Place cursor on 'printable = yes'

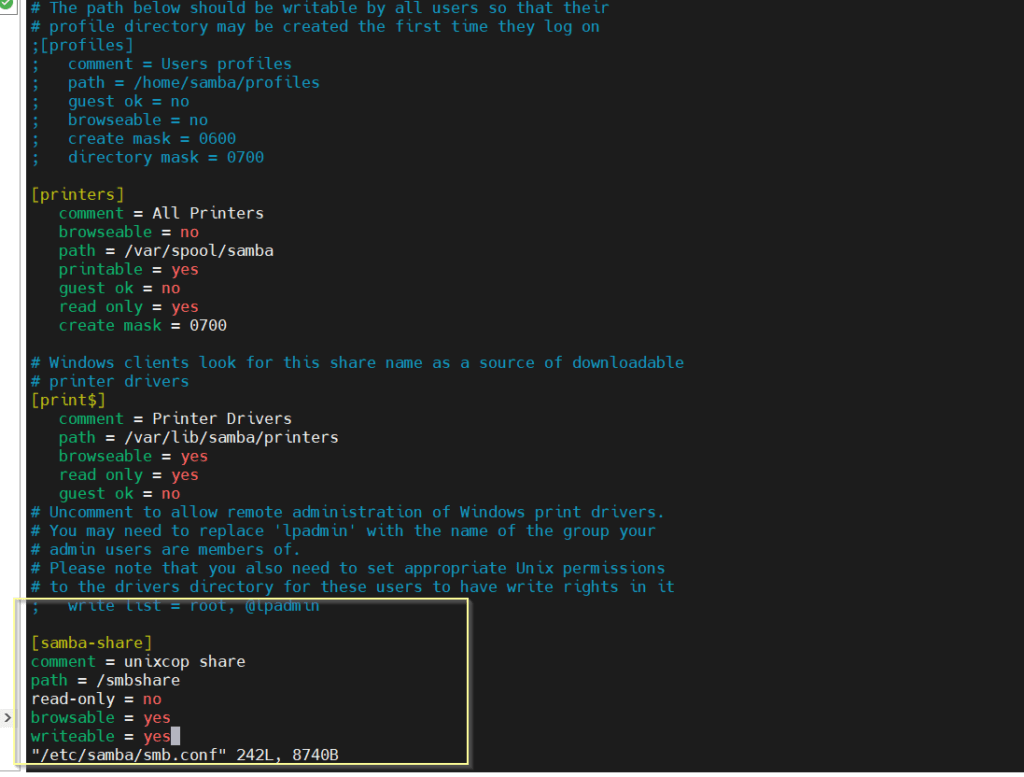[x=129, y=270]
